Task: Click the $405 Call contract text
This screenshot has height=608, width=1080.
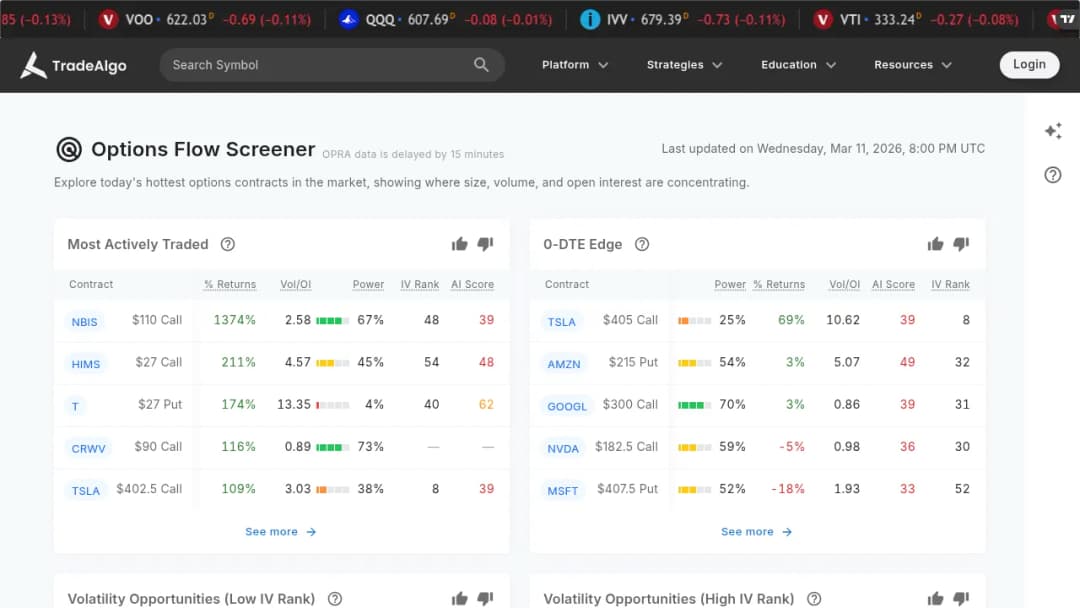Action: [x=630, y=320]
